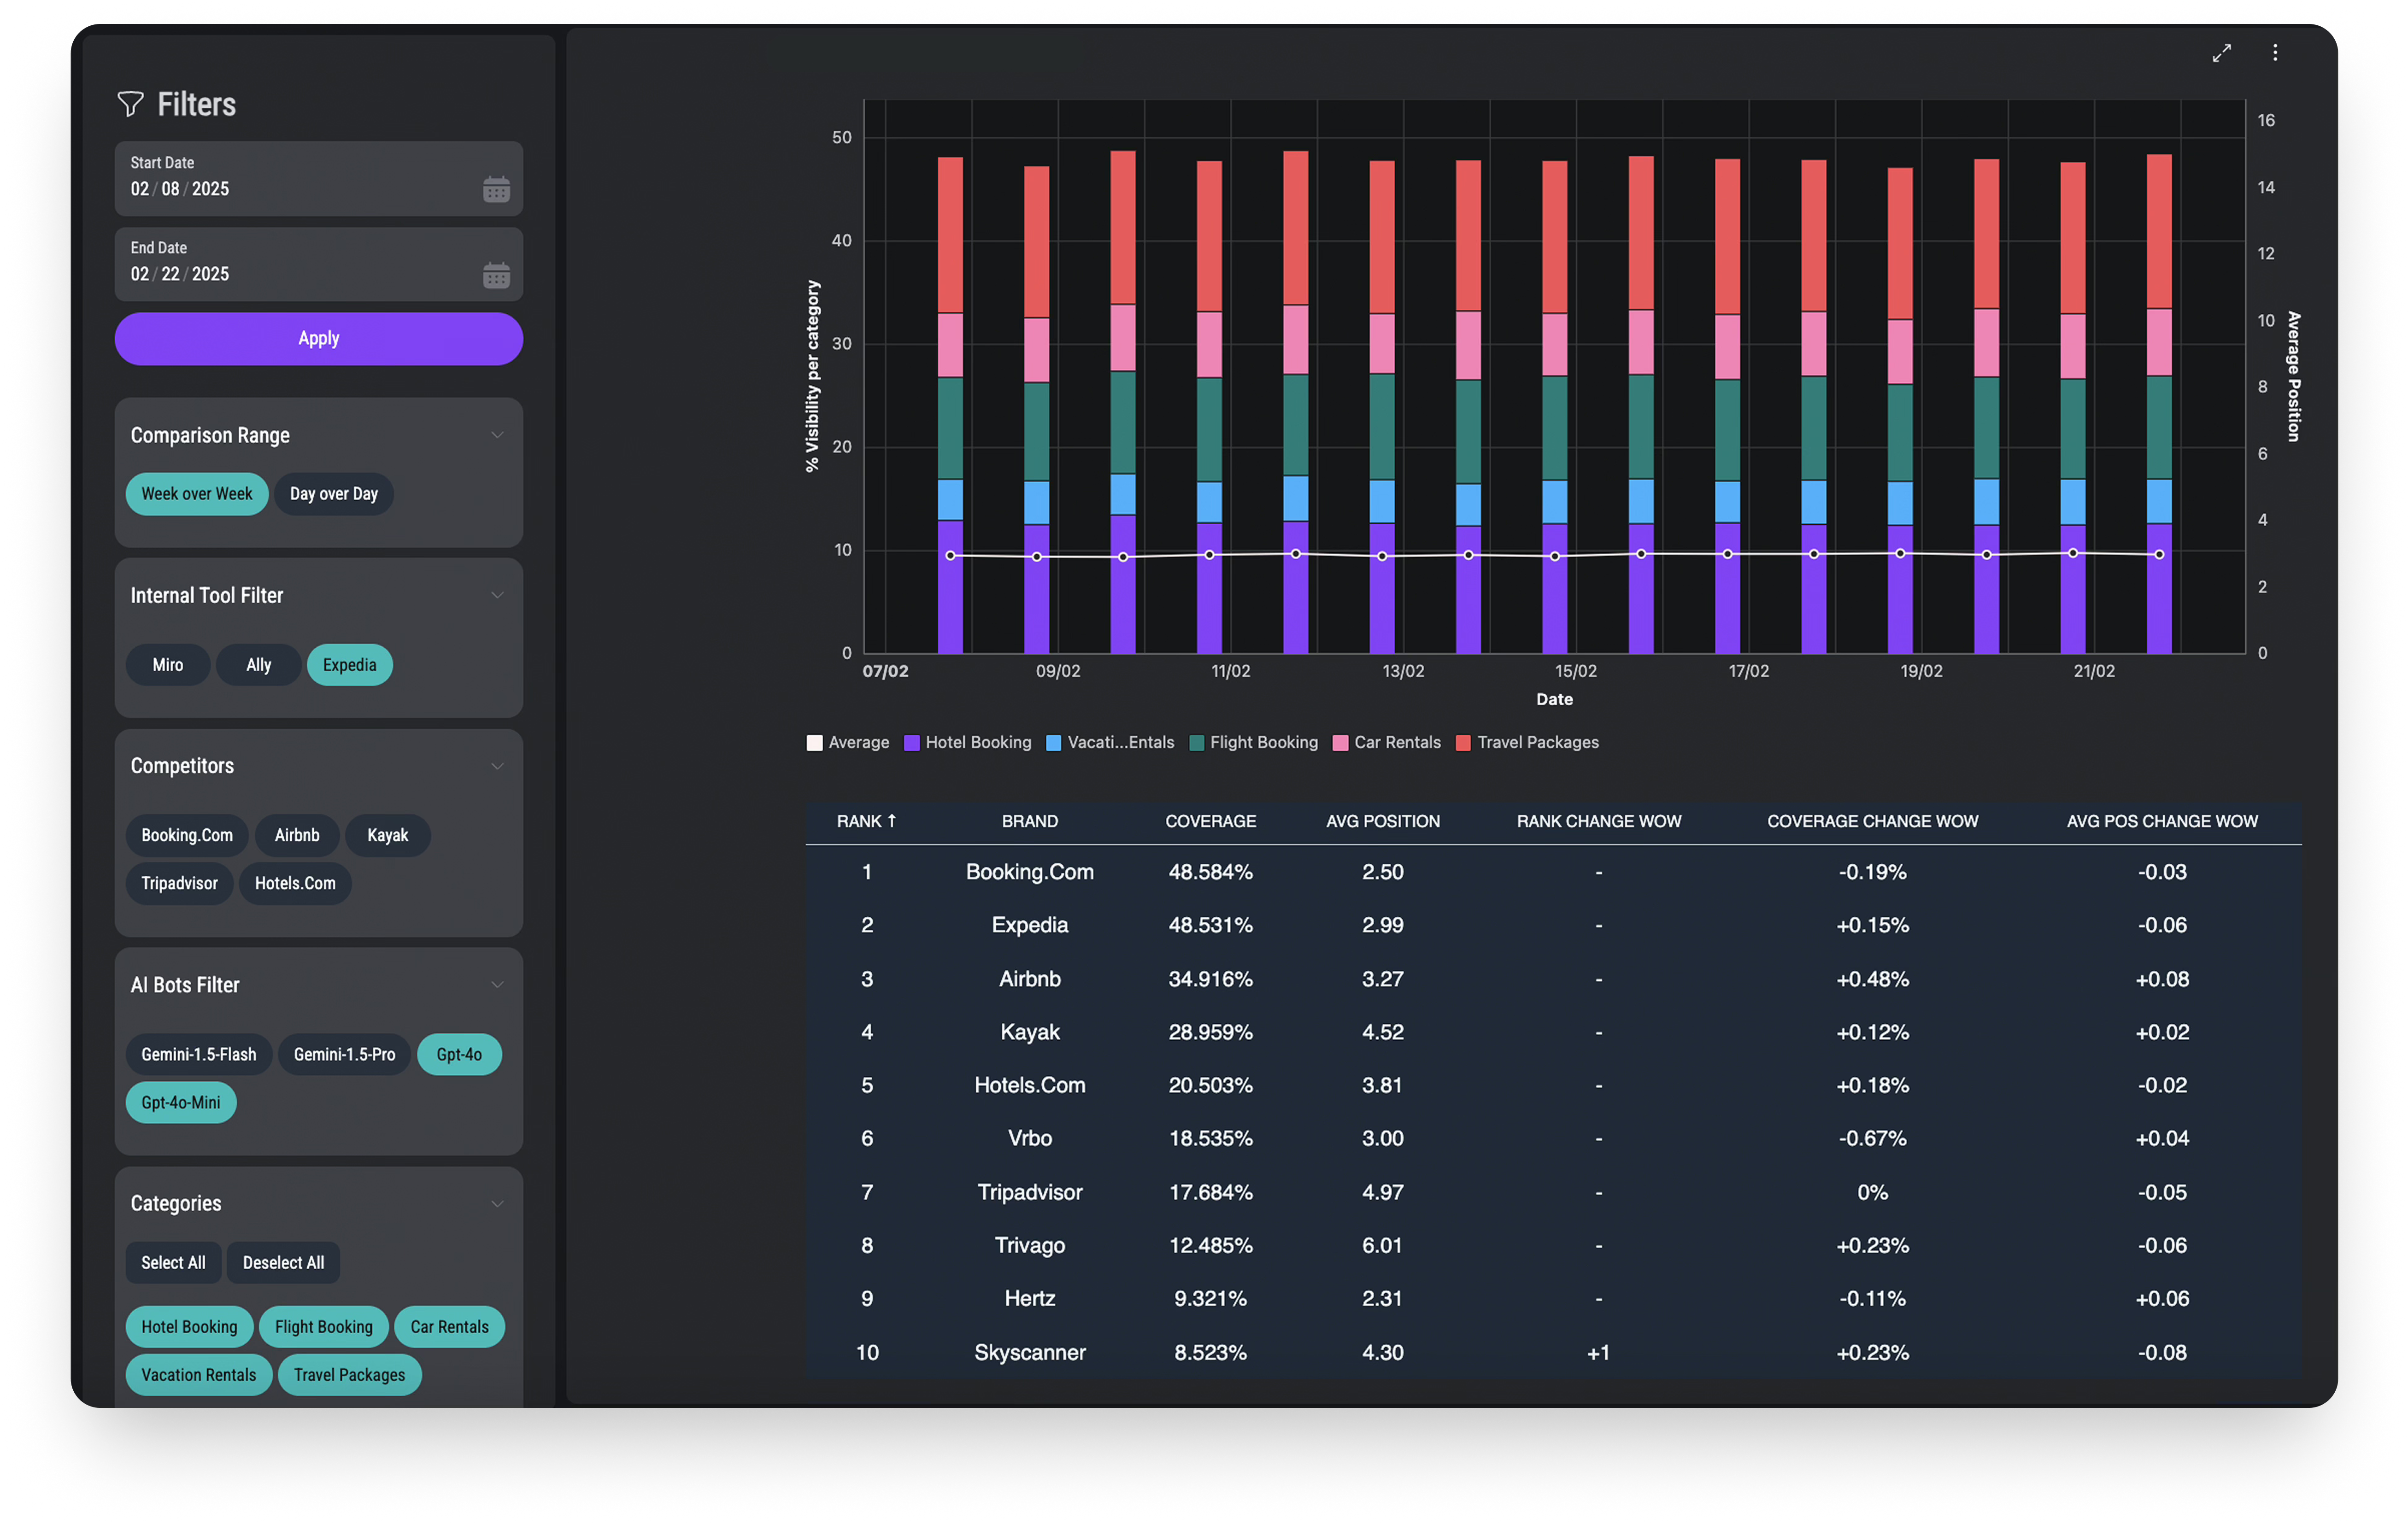Collapse the AI Bots Filter section
Viewport: 2408px width, 1524px height.
click(497, 985)
